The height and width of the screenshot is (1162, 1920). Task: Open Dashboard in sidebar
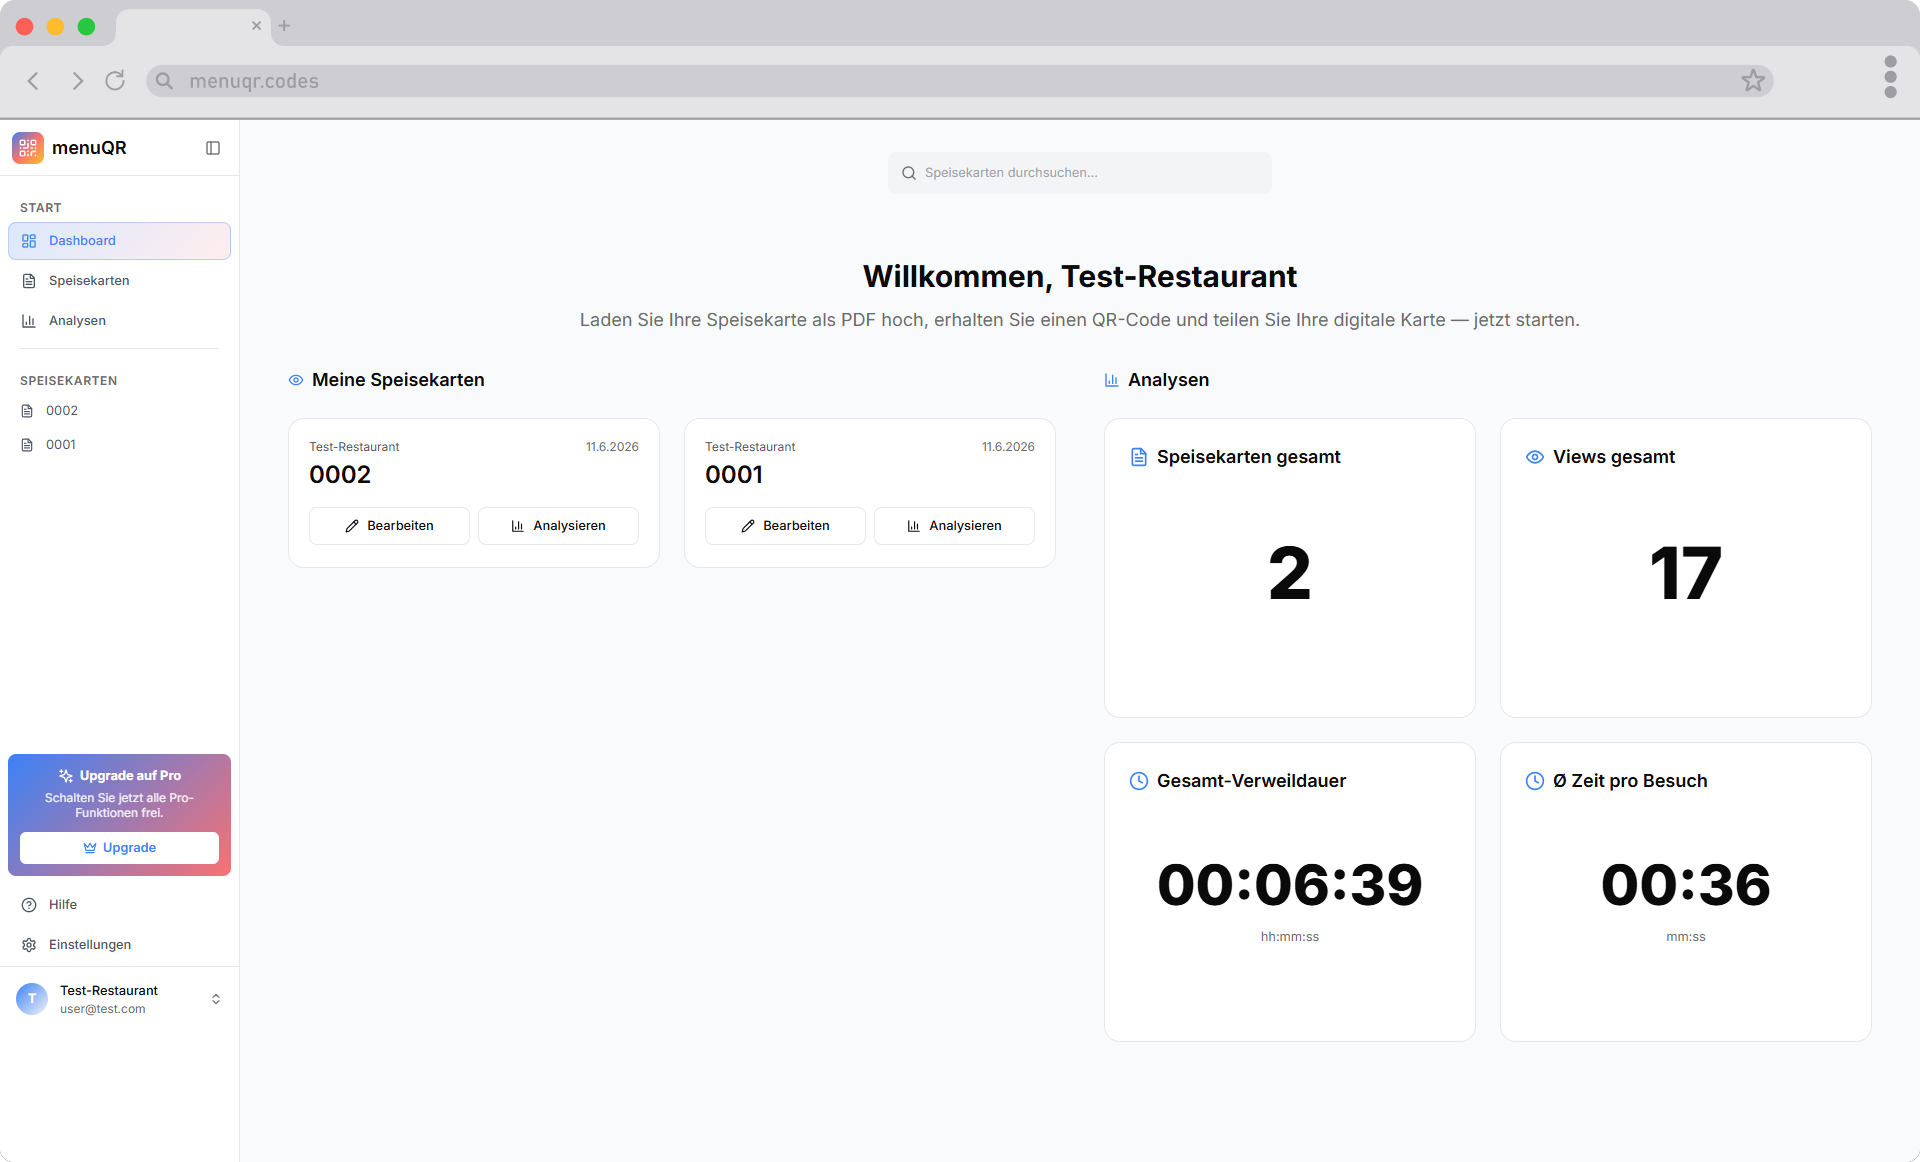coord(119,241)
